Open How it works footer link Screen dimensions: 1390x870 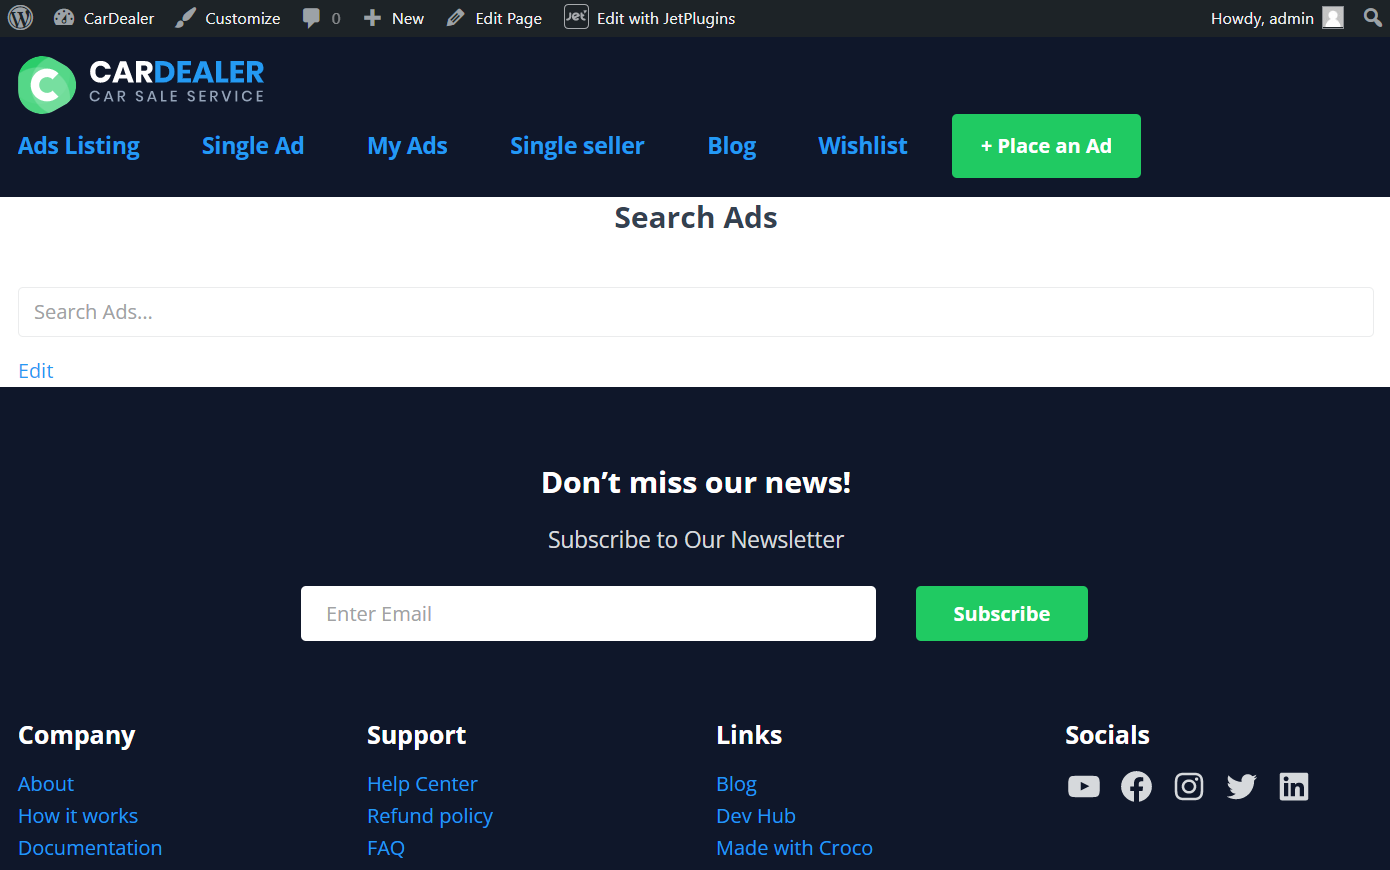78,816
